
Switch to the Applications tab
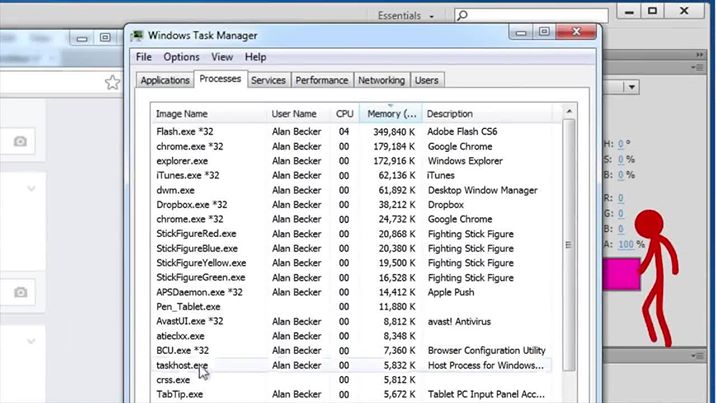click(x=165, y=80)
